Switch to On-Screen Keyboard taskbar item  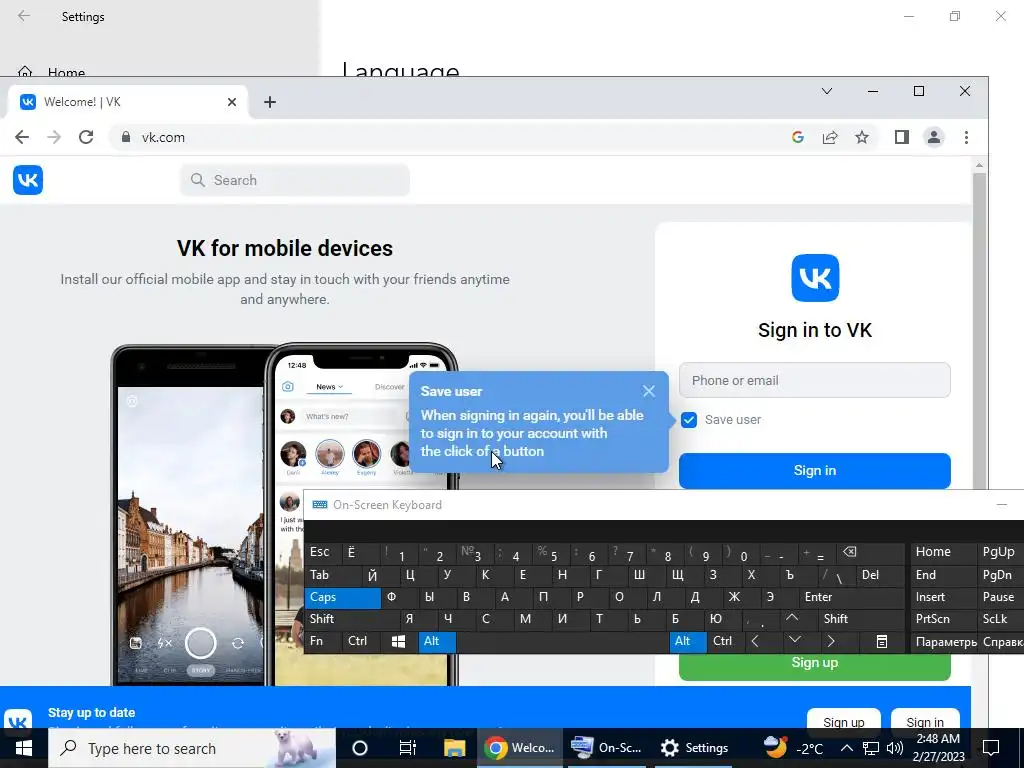[607, 748]
